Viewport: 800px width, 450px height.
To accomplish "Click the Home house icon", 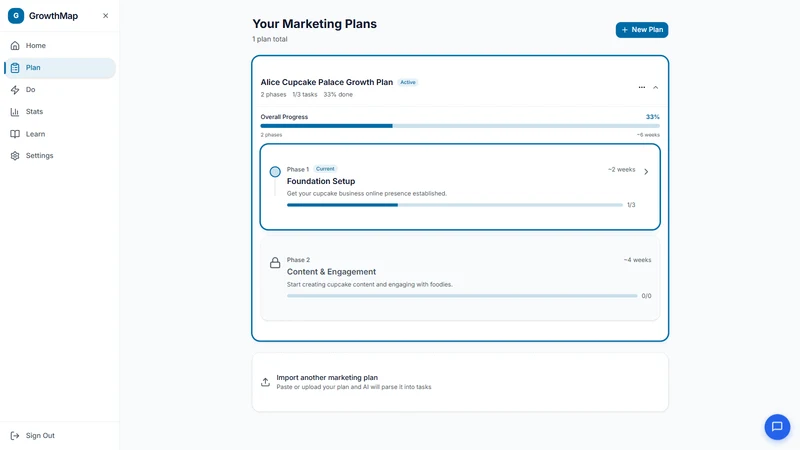I will click(15, 45).
